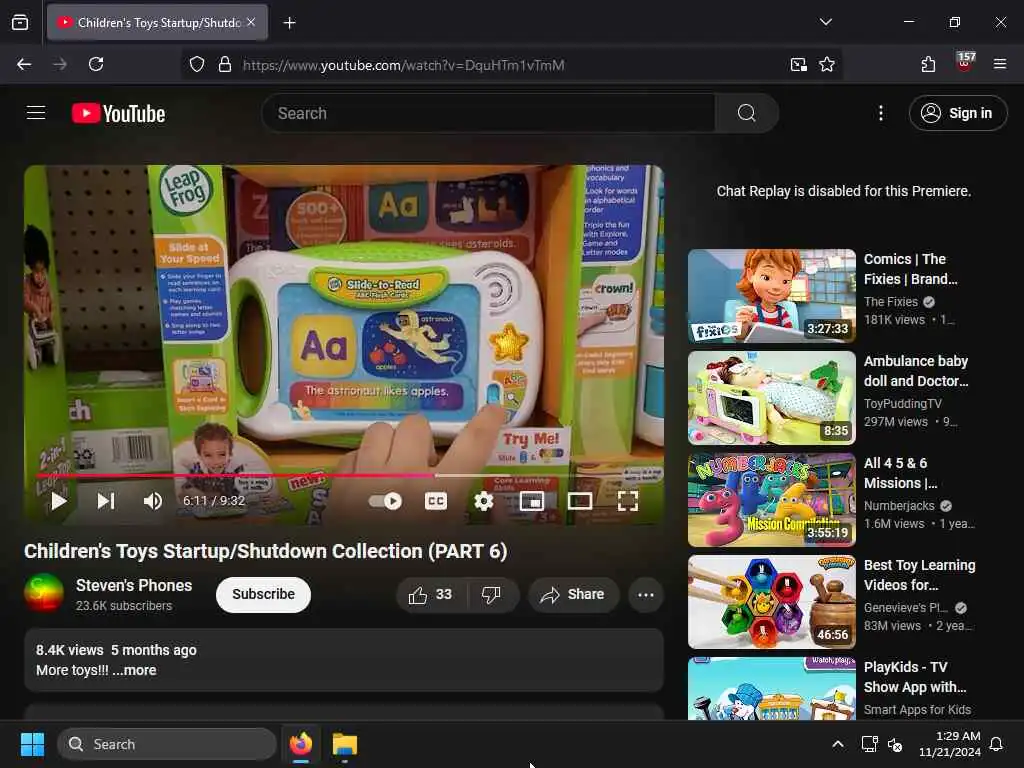Enable miniplayer mode
The width and height of the screenshot is (1024, 768).
532,501
